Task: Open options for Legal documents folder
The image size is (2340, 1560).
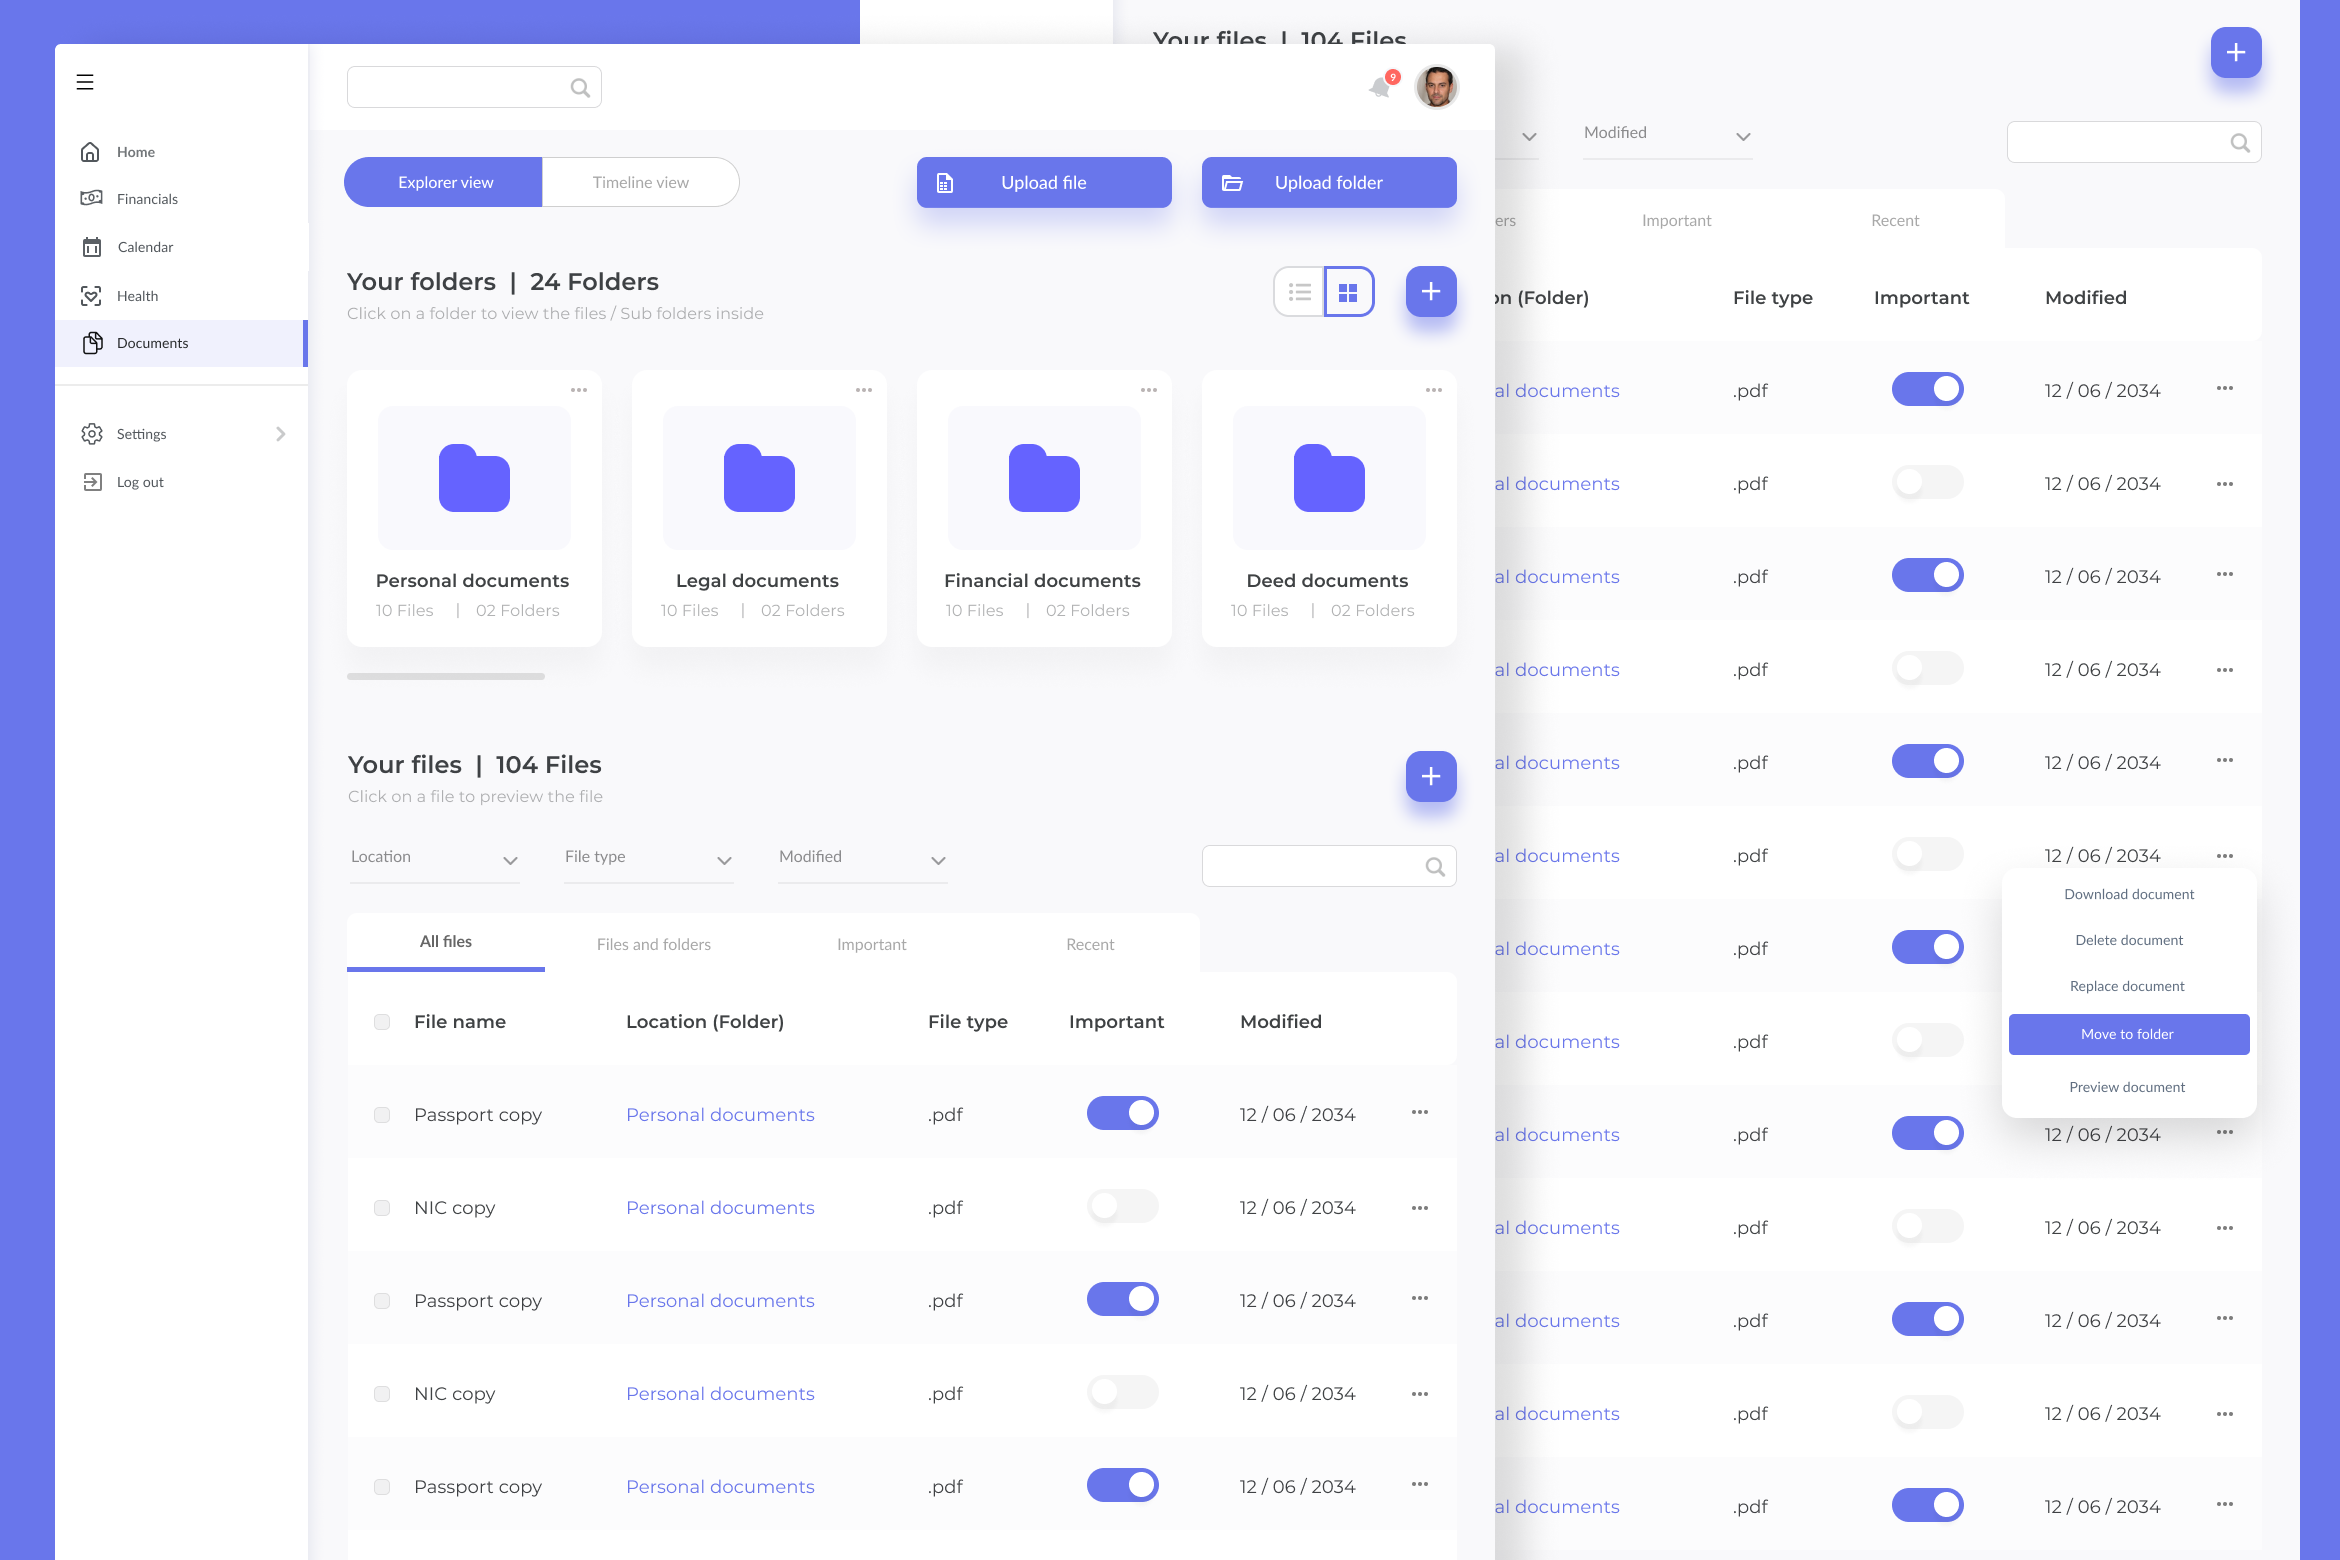Action: pyautogui.click(x=864, y=390)
